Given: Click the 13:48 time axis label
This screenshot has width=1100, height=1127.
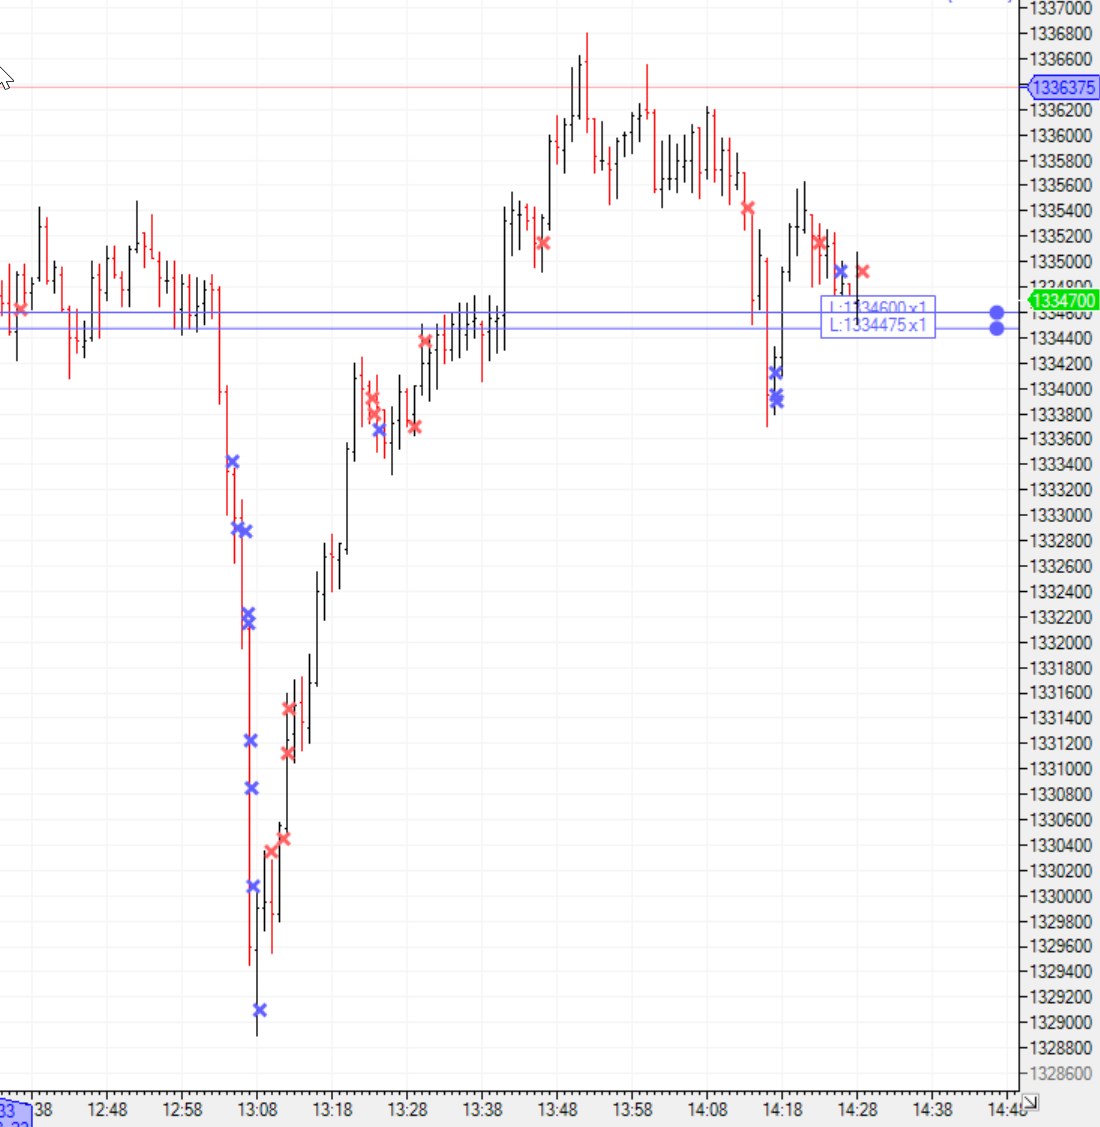Looking at the screenshot, I should pos(557,1110).
